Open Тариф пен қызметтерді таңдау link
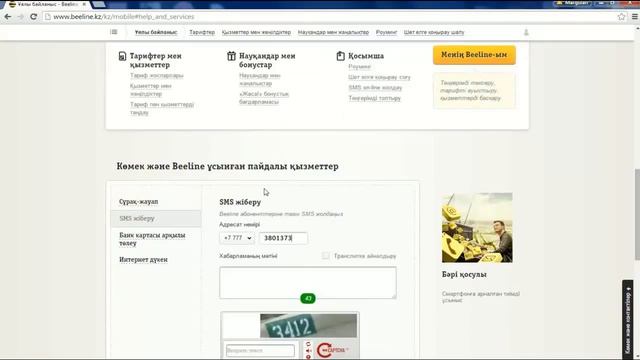640x360 pixels. coord(162,108)
